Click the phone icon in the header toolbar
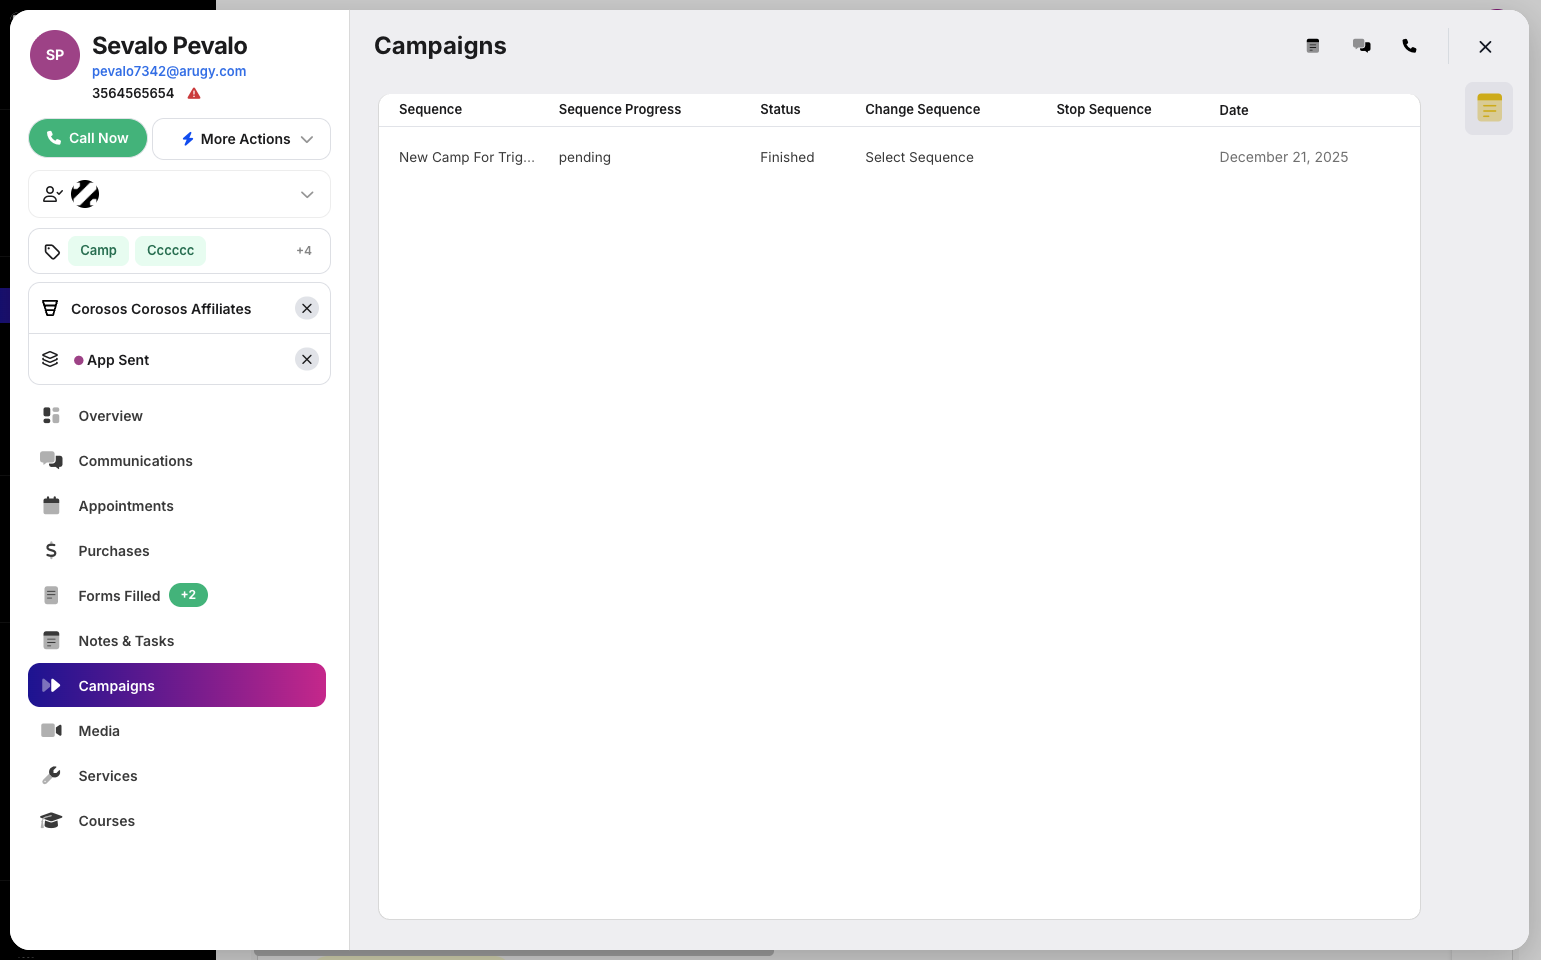Screen dimensions: 1541x960 (x=1409, y=46)
